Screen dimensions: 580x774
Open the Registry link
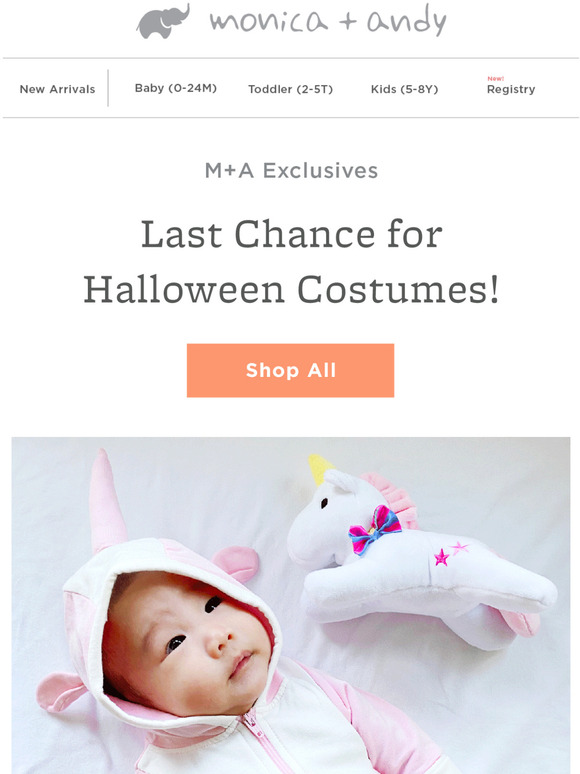511,89
